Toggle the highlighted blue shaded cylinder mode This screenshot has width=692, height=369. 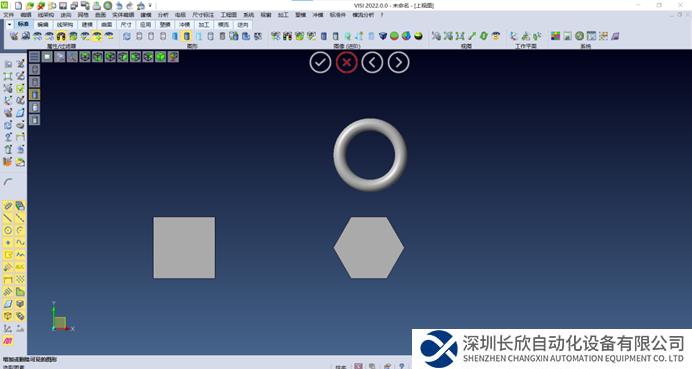pos(187,36)
